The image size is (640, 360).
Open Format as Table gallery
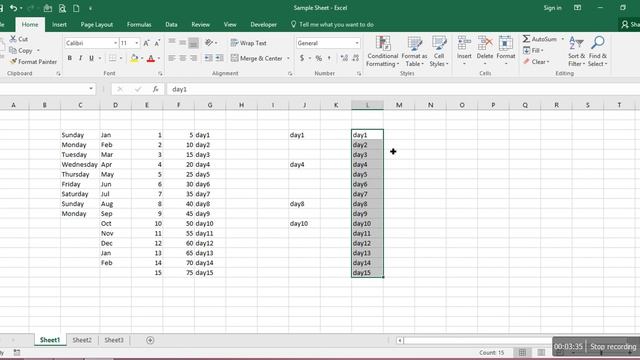pyautogui.click(x=414, y=51)
